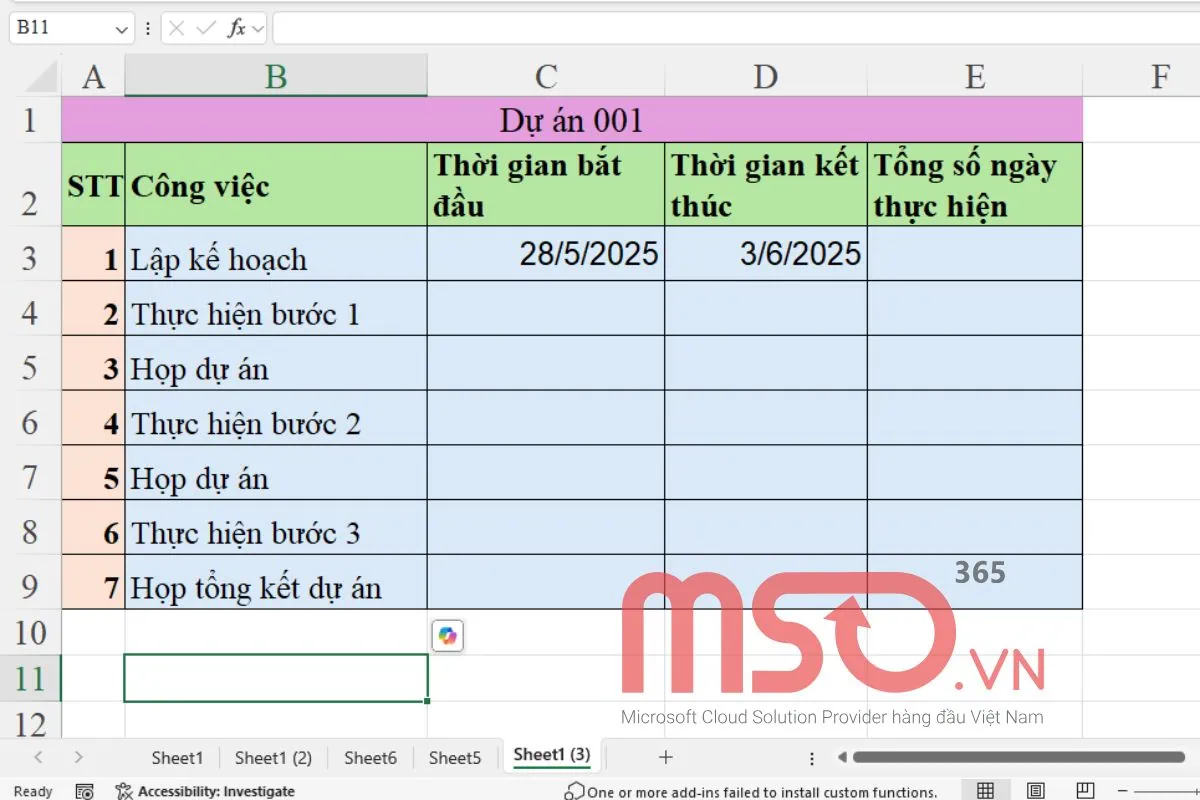Switch to Page Layout view icon in status bar

click(1036, 791)
